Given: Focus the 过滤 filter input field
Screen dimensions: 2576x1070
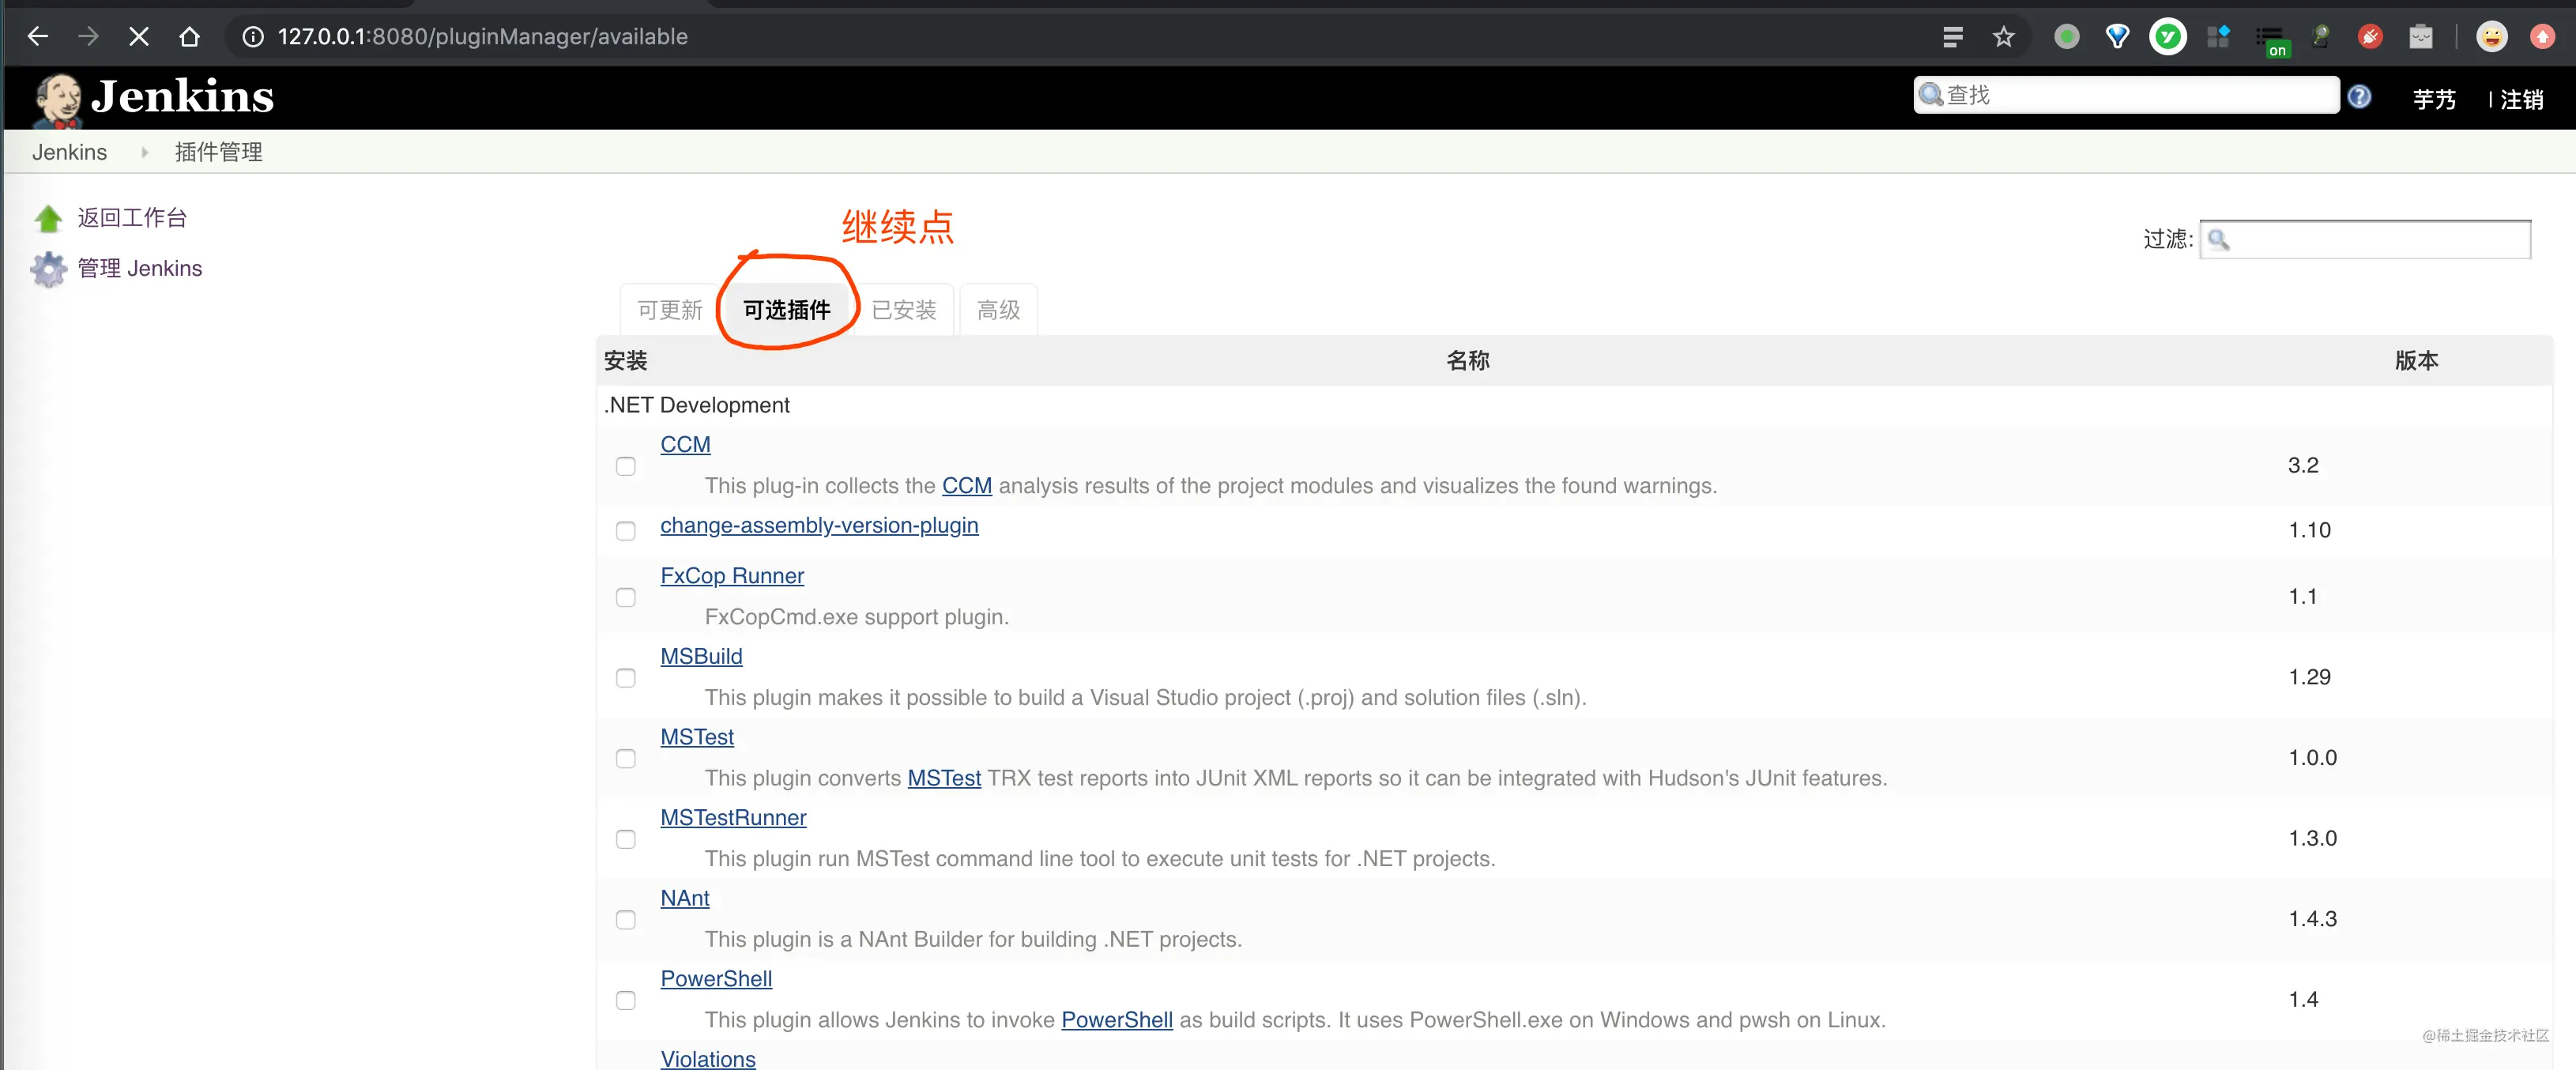Looking at the screenshot, I should coord(2365,239).
